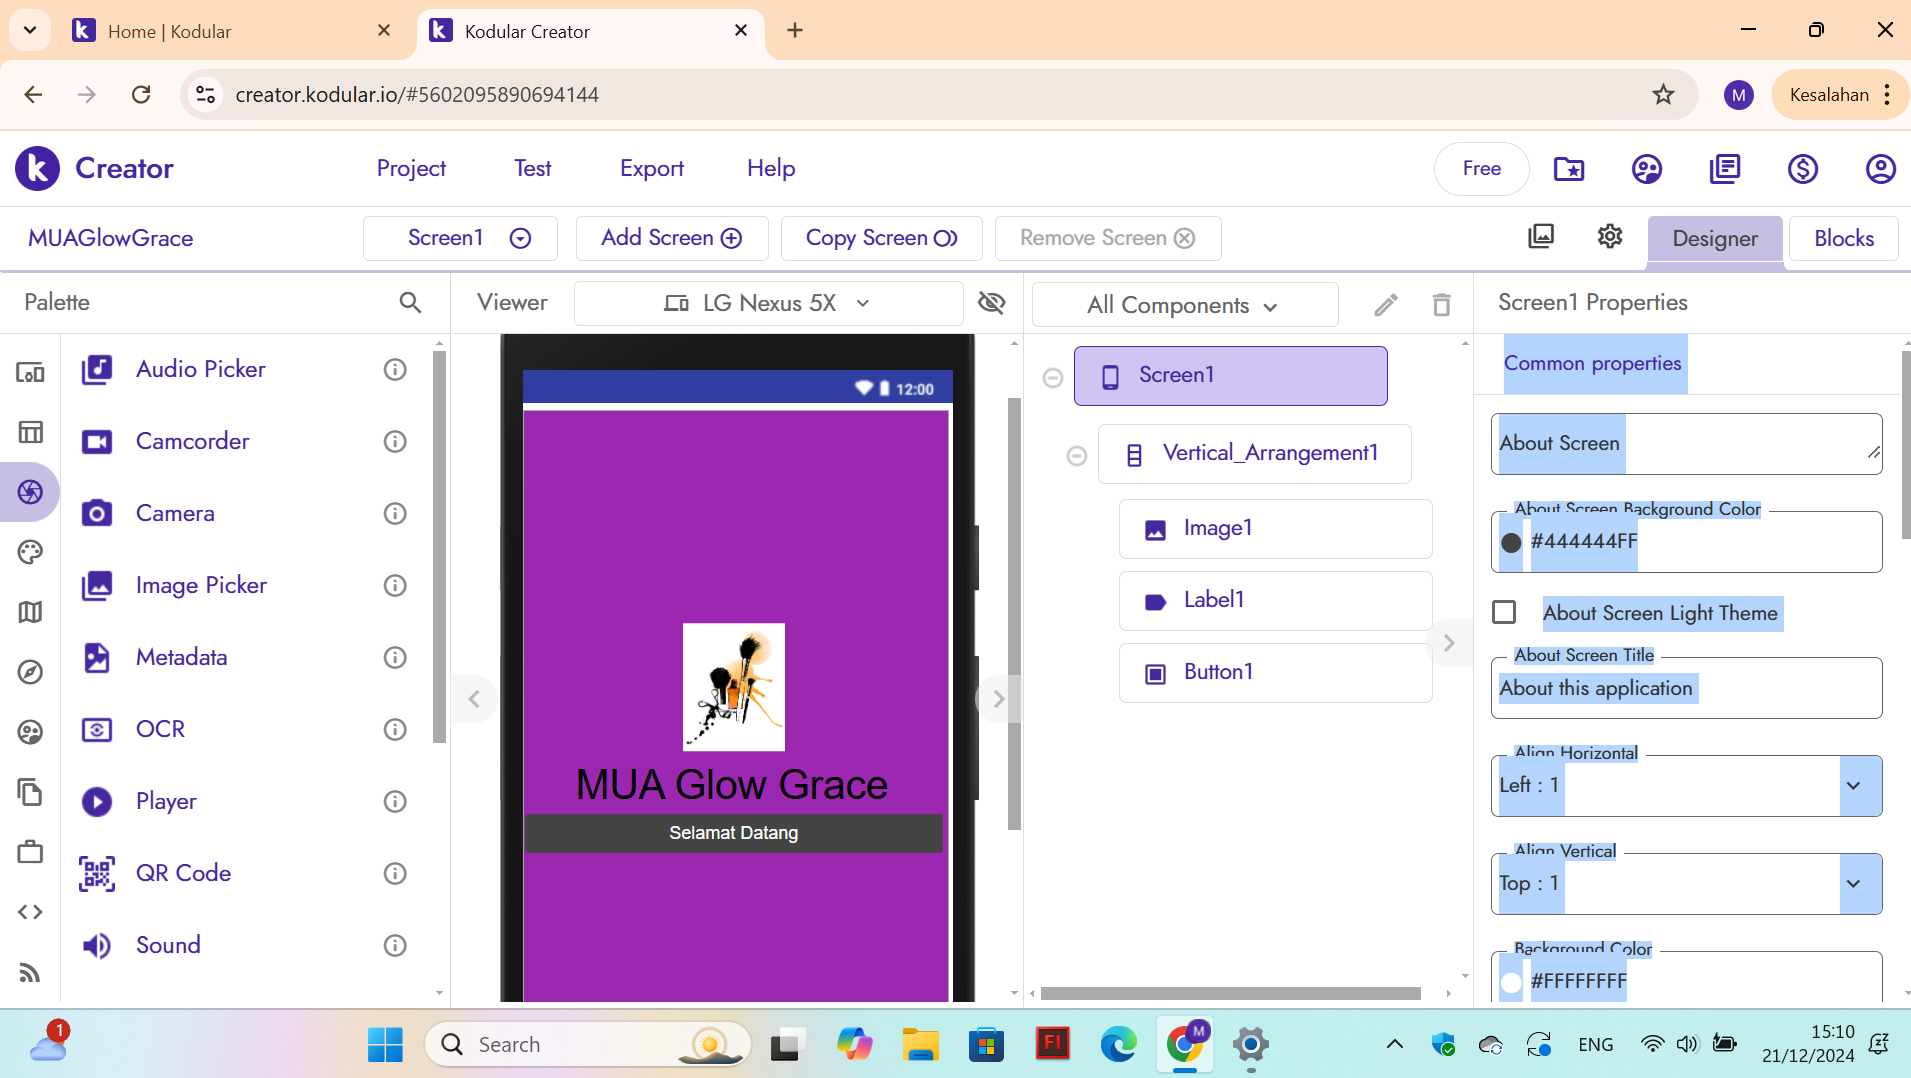Click the rename component pencil icon
This screenshot has width=1911, height=1078.
(x=1385, y=305)
